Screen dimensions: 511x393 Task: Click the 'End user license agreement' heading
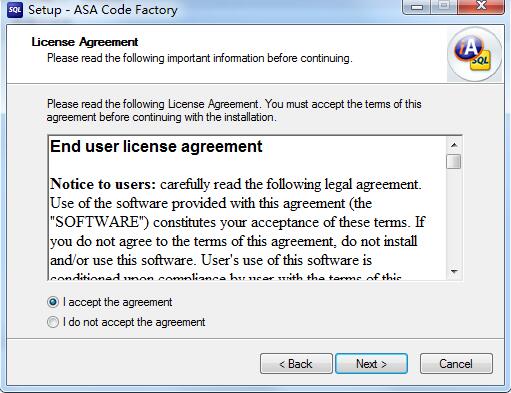(156, 147)
